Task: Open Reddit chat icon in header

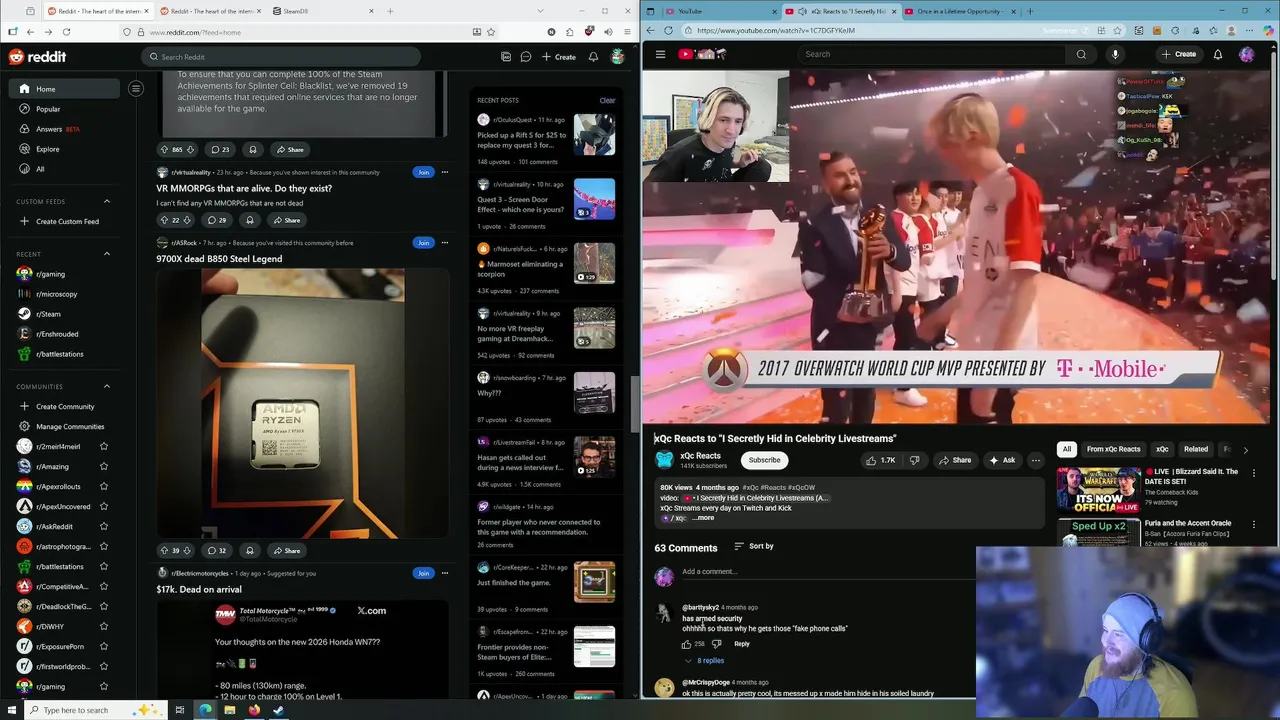Action: 525,57
